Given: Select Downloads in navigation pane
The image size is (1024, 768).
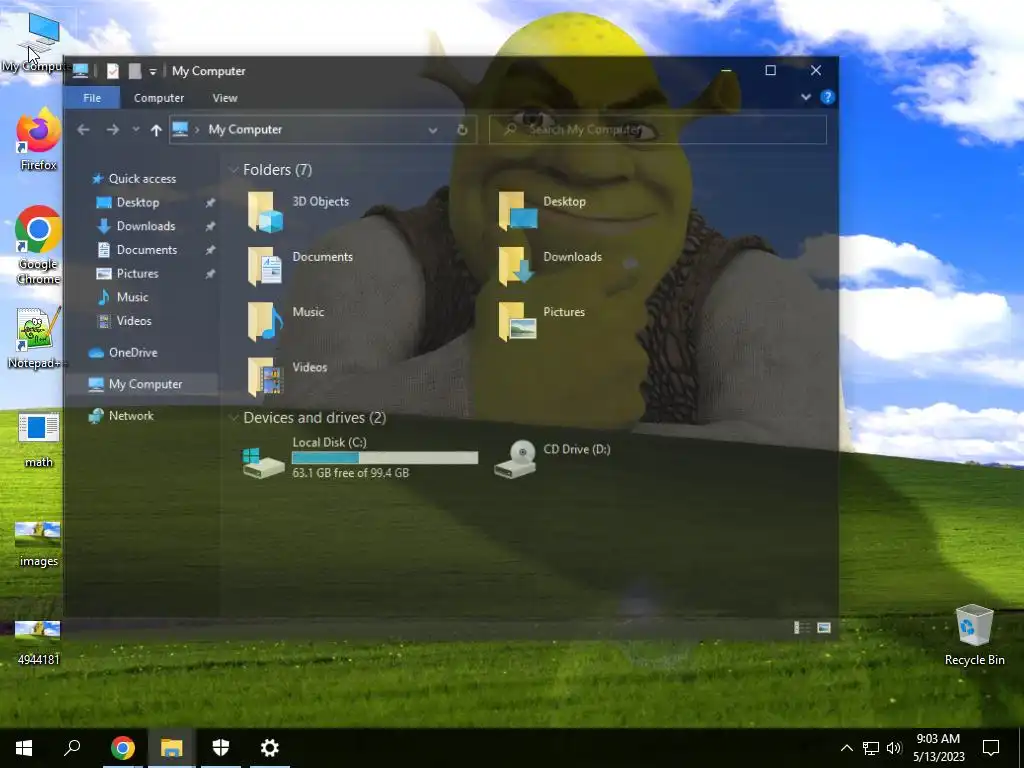Looking at the screenshot, I should click(x=146, y=226).
